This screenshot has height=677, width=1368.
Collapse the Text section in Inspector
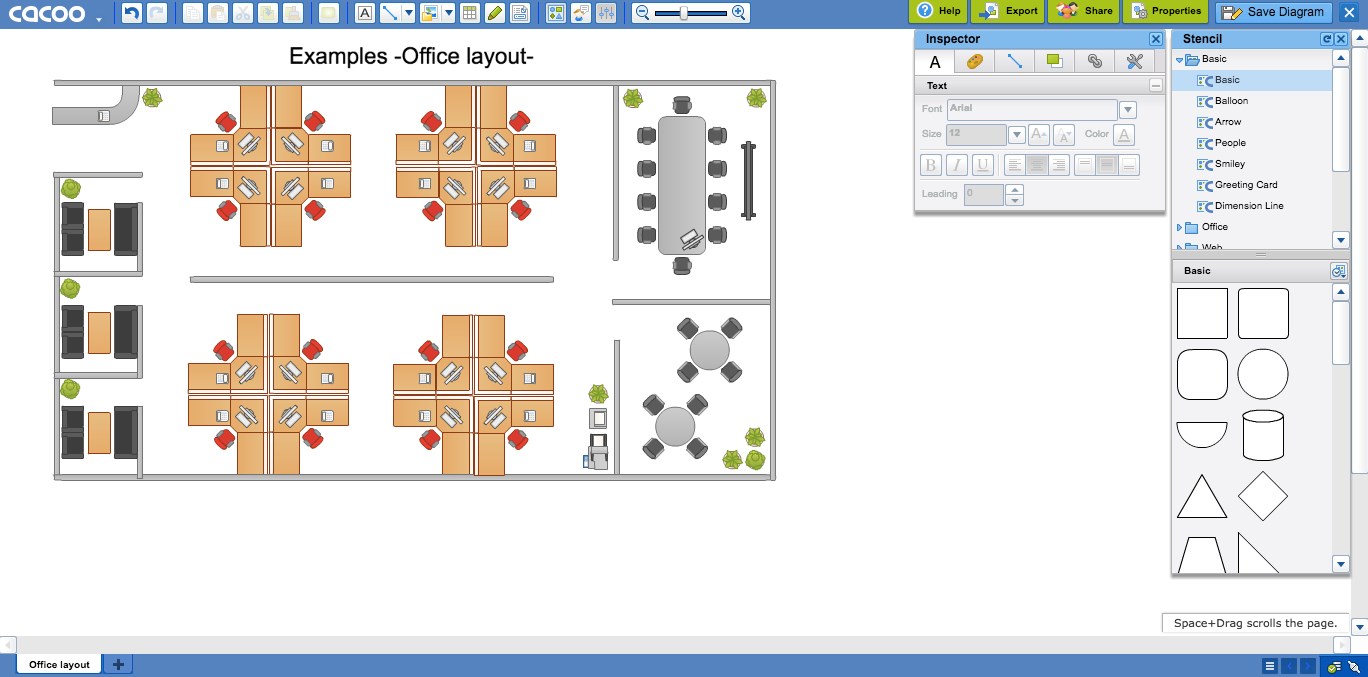1156,86
